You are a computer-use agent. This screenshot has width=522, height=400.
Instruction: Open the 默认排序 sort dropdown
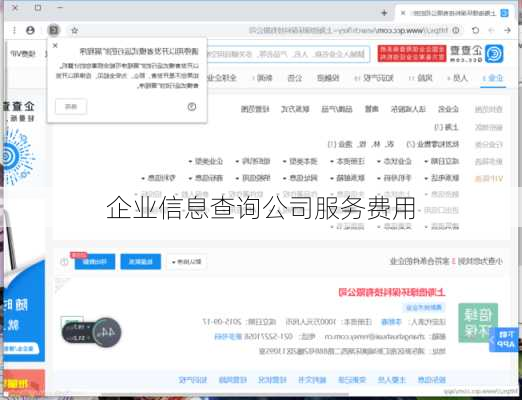pyautogui.click(x=187, y=262)
